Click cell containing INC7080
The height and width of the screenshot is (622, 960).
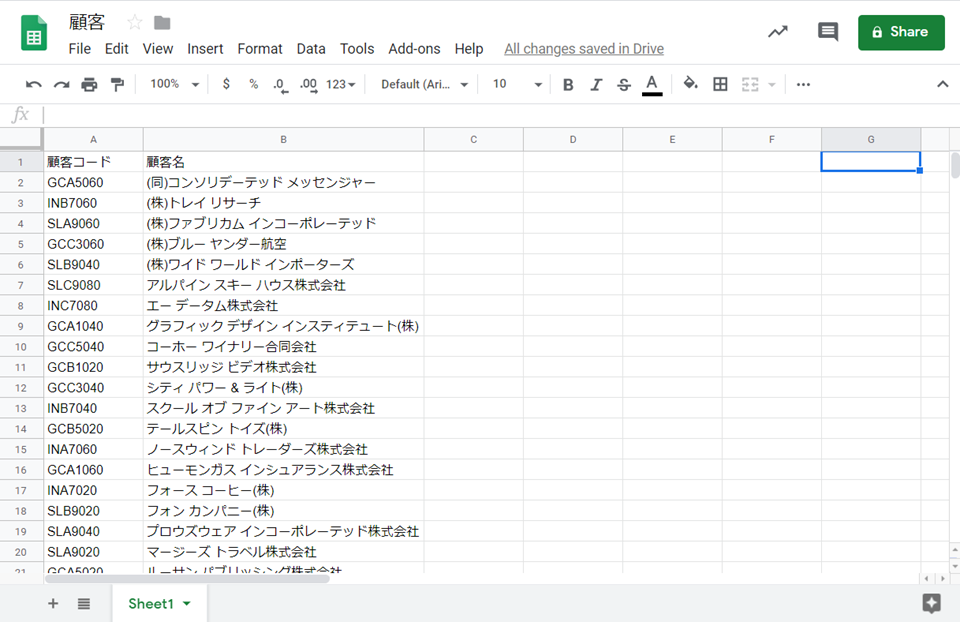coord(93,305)
